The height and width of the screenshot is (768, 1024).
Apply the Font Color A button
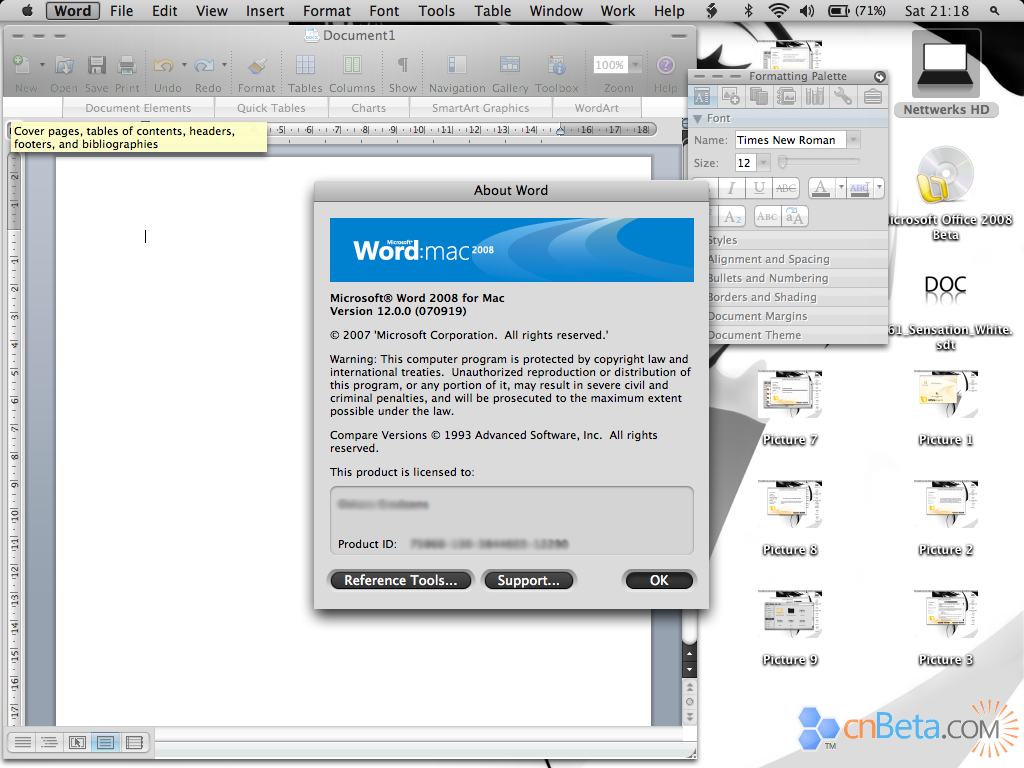coord(822,188)
